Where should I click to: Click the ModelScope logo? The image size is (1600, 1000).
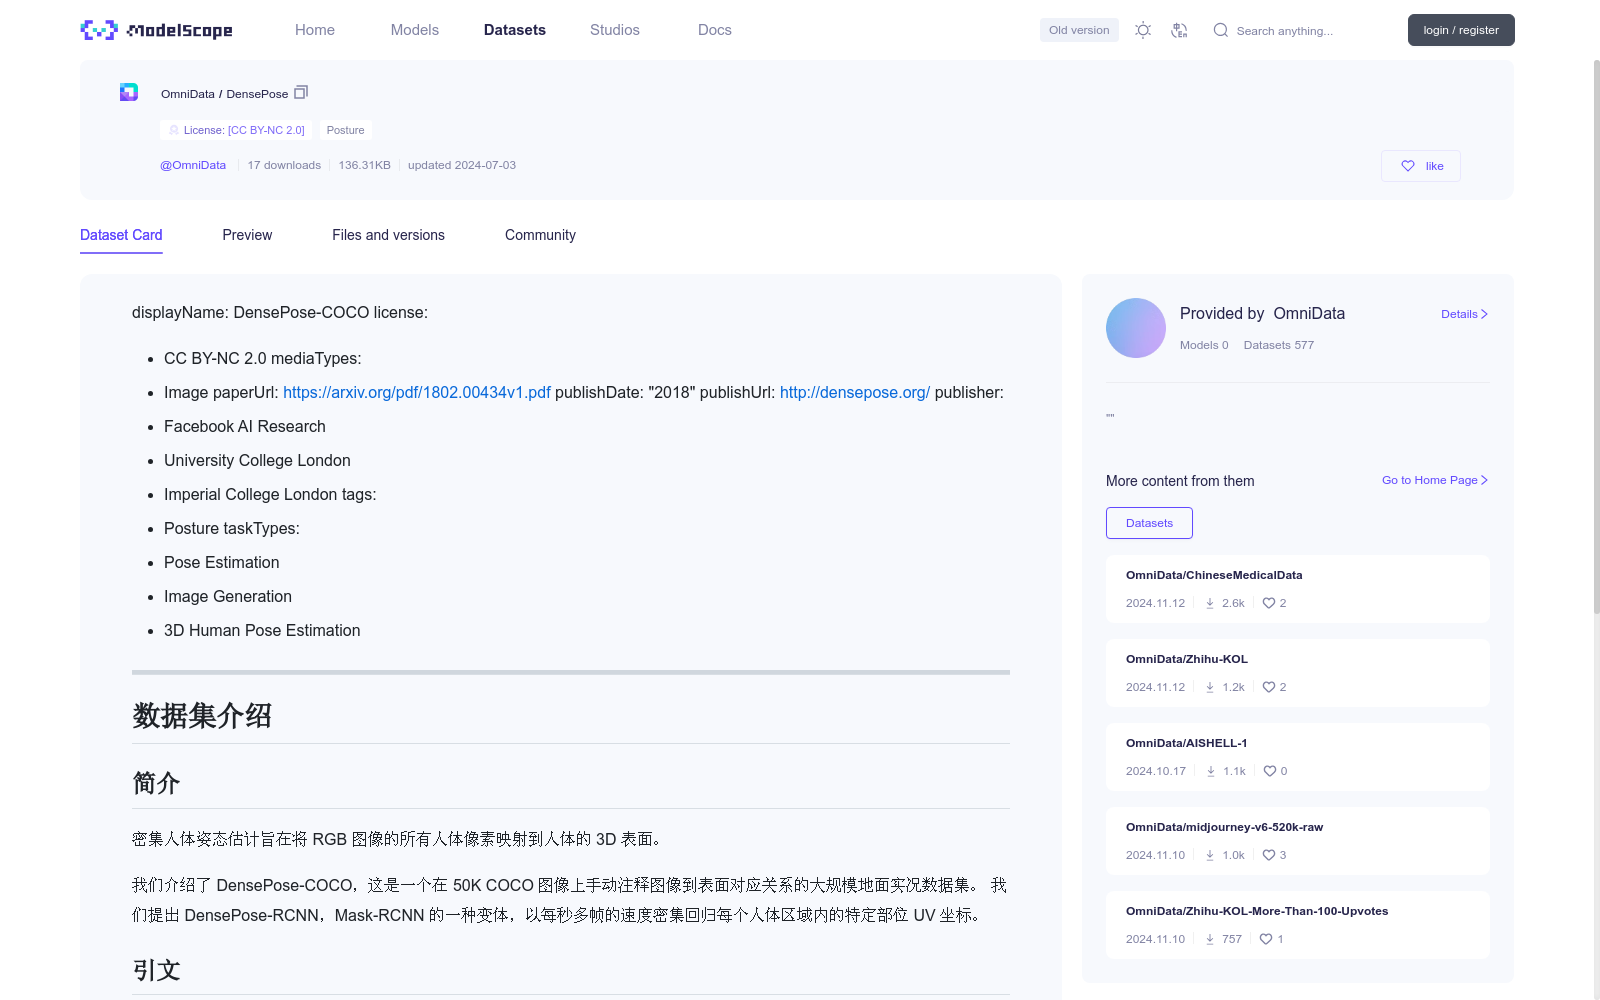pos(156,30)
